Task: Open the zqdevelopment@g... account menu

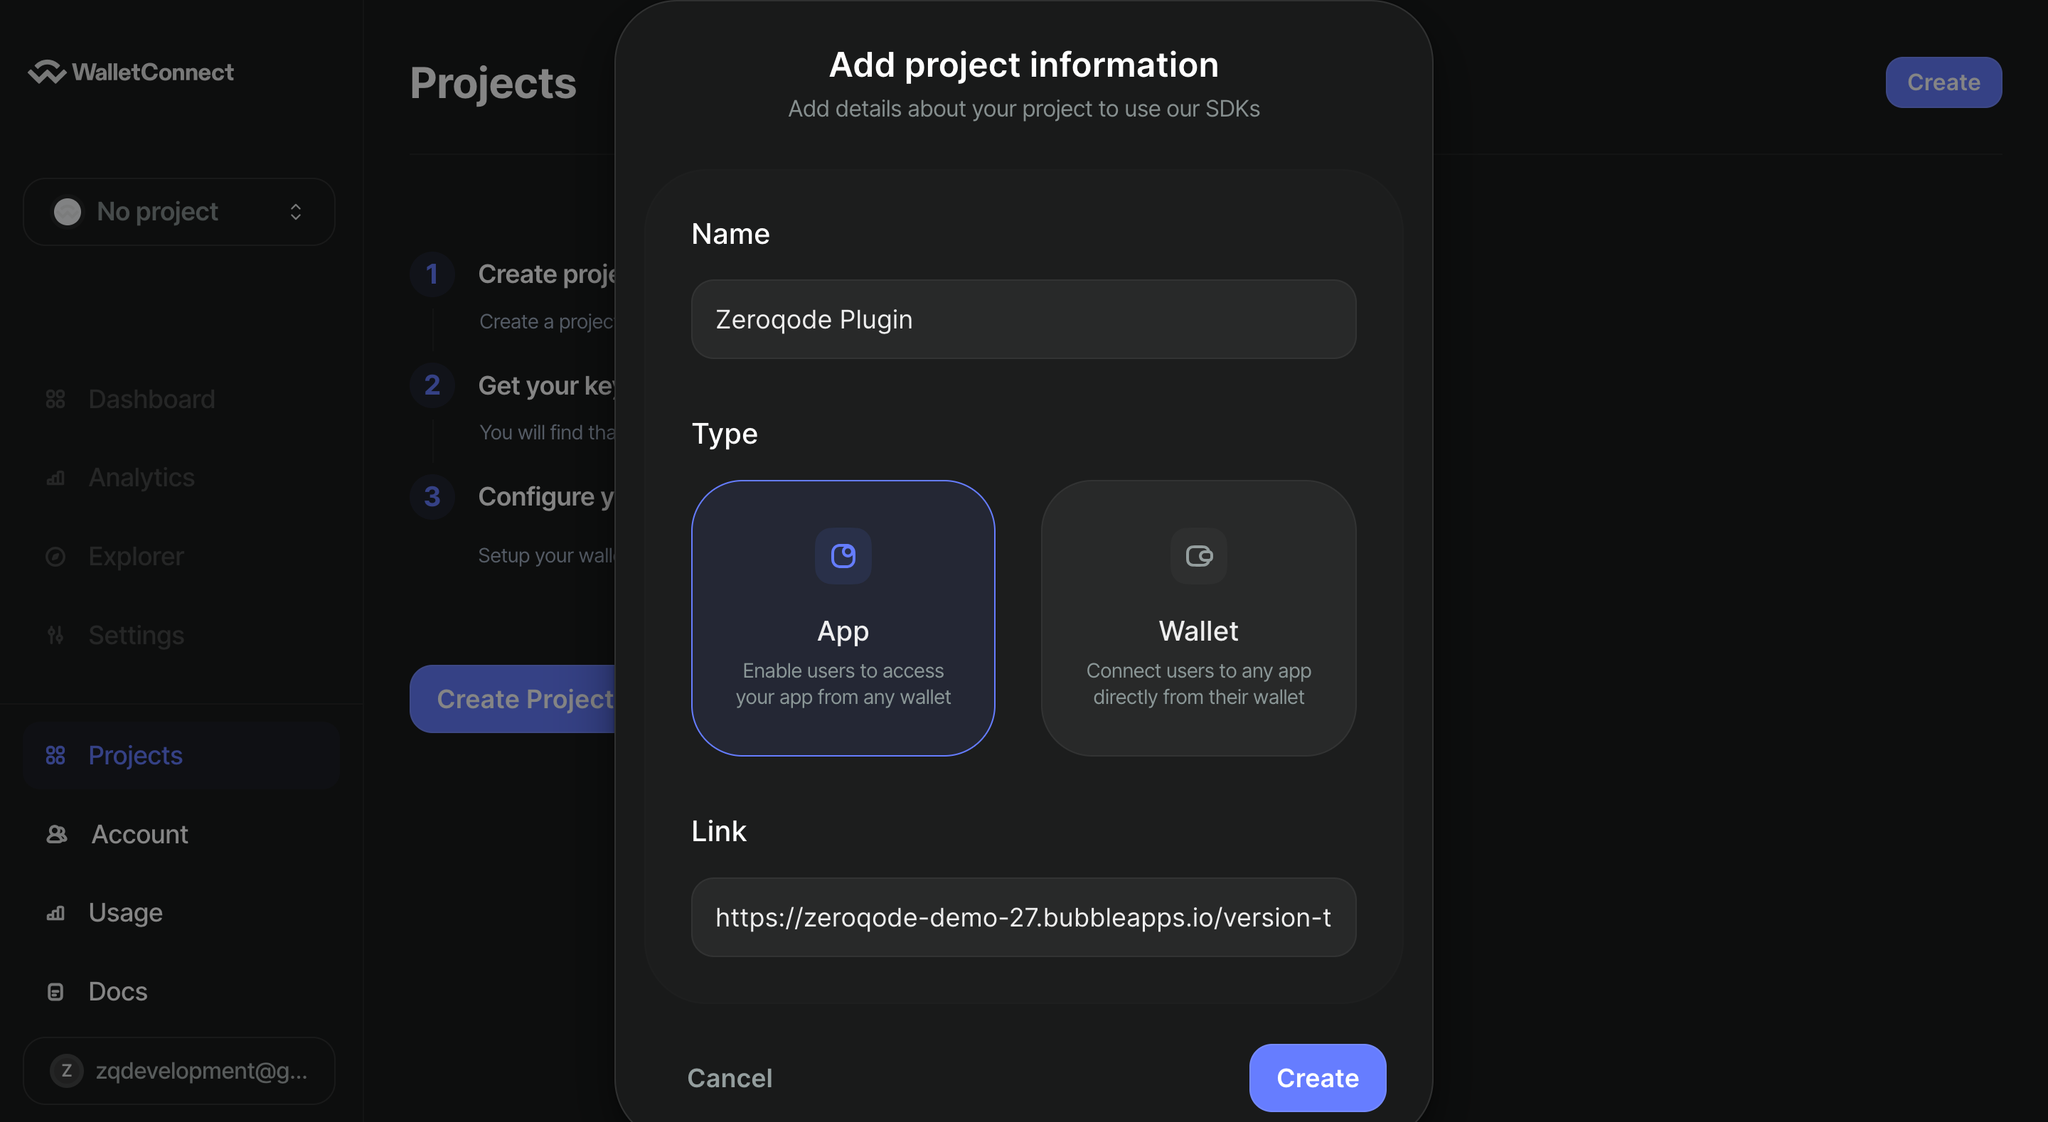Action: (x=179, y=1071)
